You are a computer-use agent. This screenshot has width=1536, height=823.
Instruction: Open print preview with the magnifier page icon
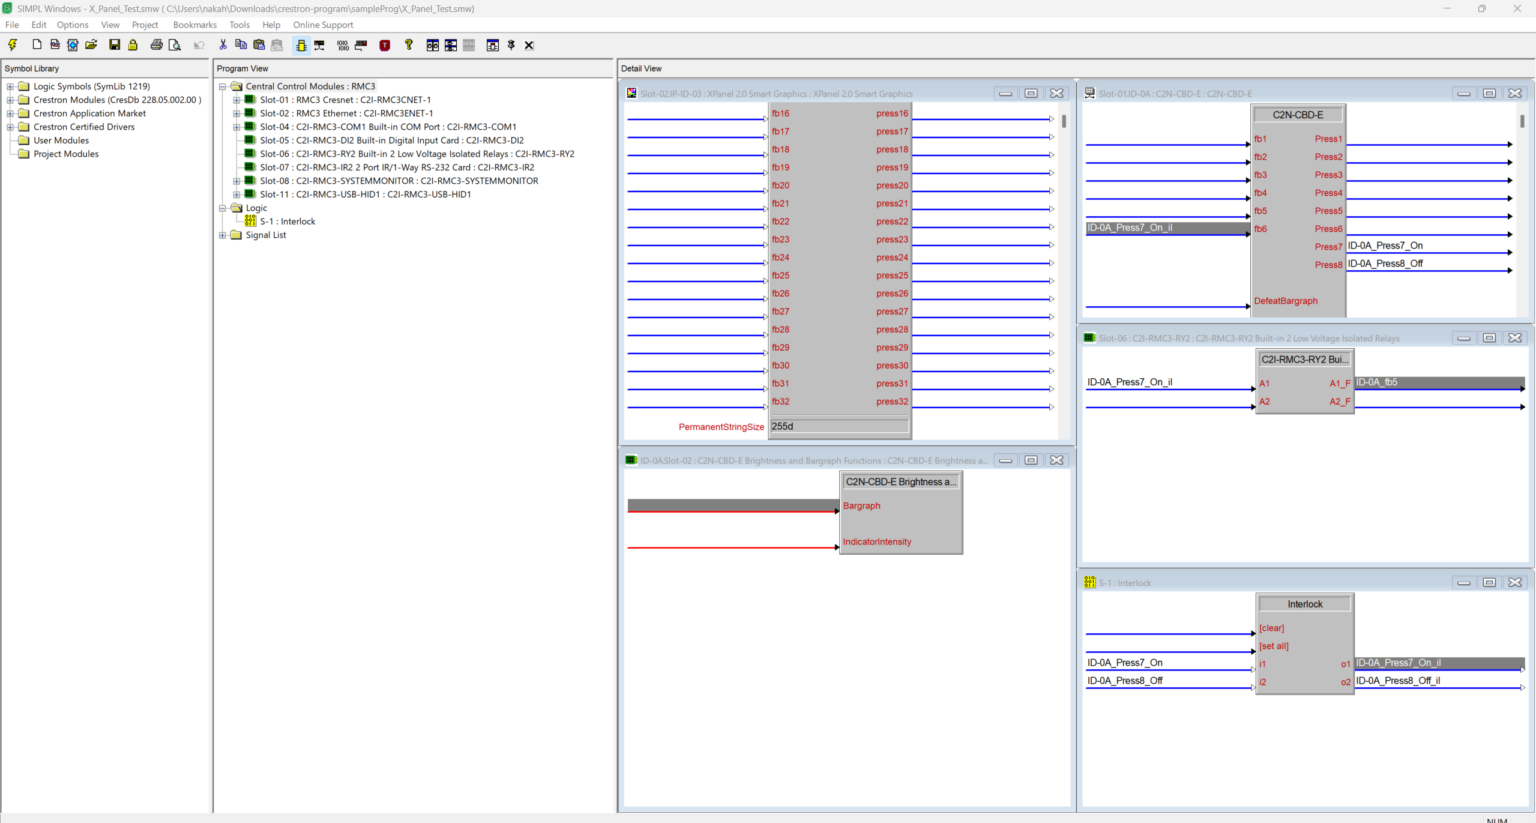pyautogui.click(x=175, y=45)
